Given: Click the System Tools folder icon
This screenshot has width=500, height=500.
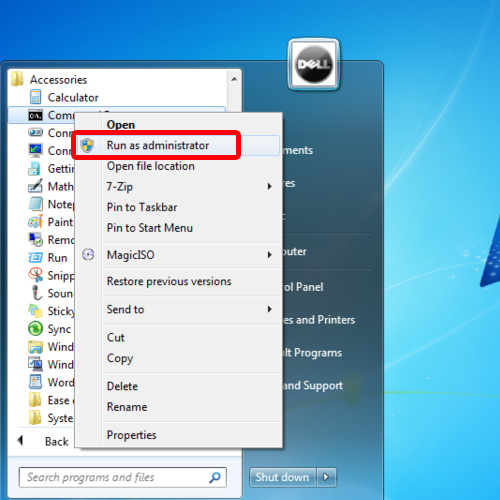Looking at the screenshot, I should pyautogui.click(x=35, y=418).
